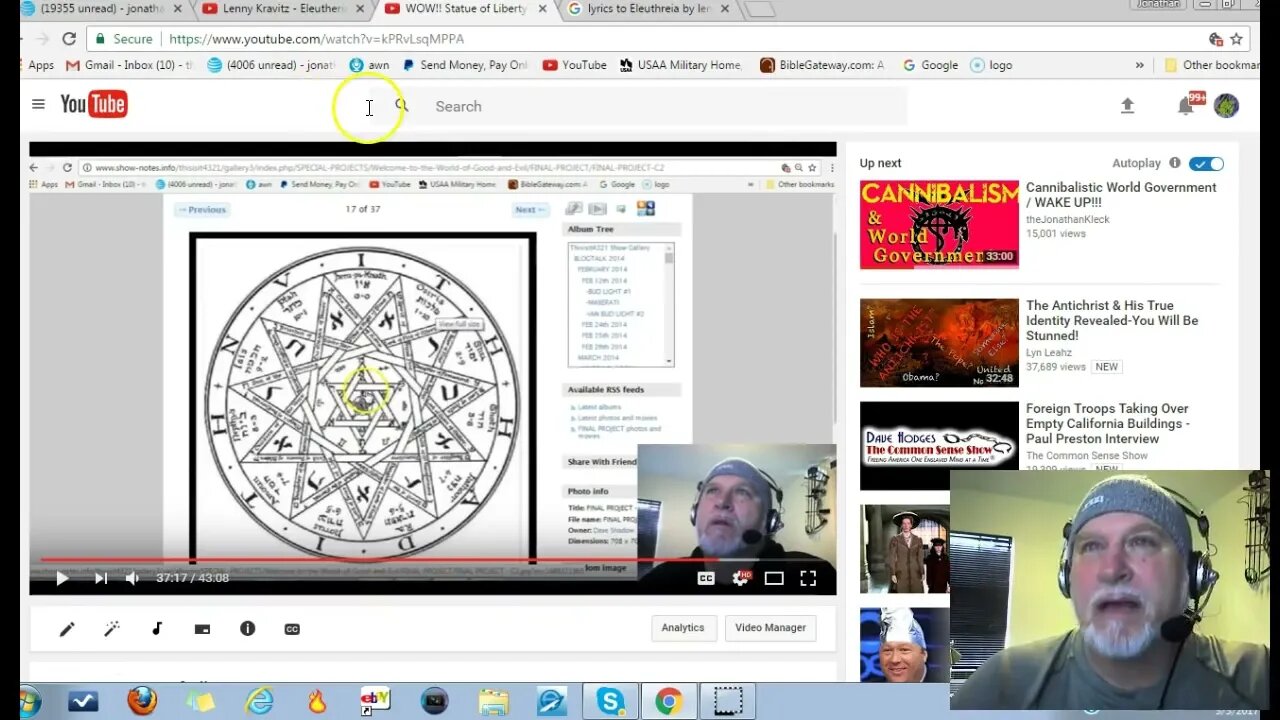Toggle the Autoplay switch
The image size is (1280, 720).
(1207, 163)
